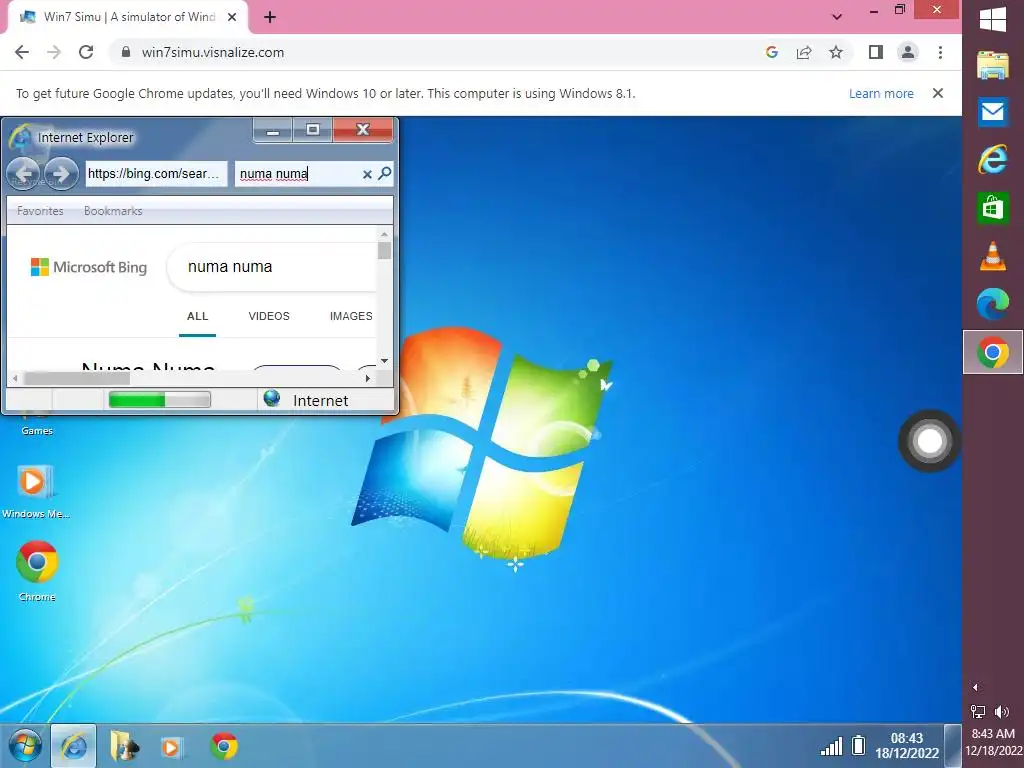Click the 8:43 AM host system clock
The image size is (1024, 768).
[x=993, y=742]
